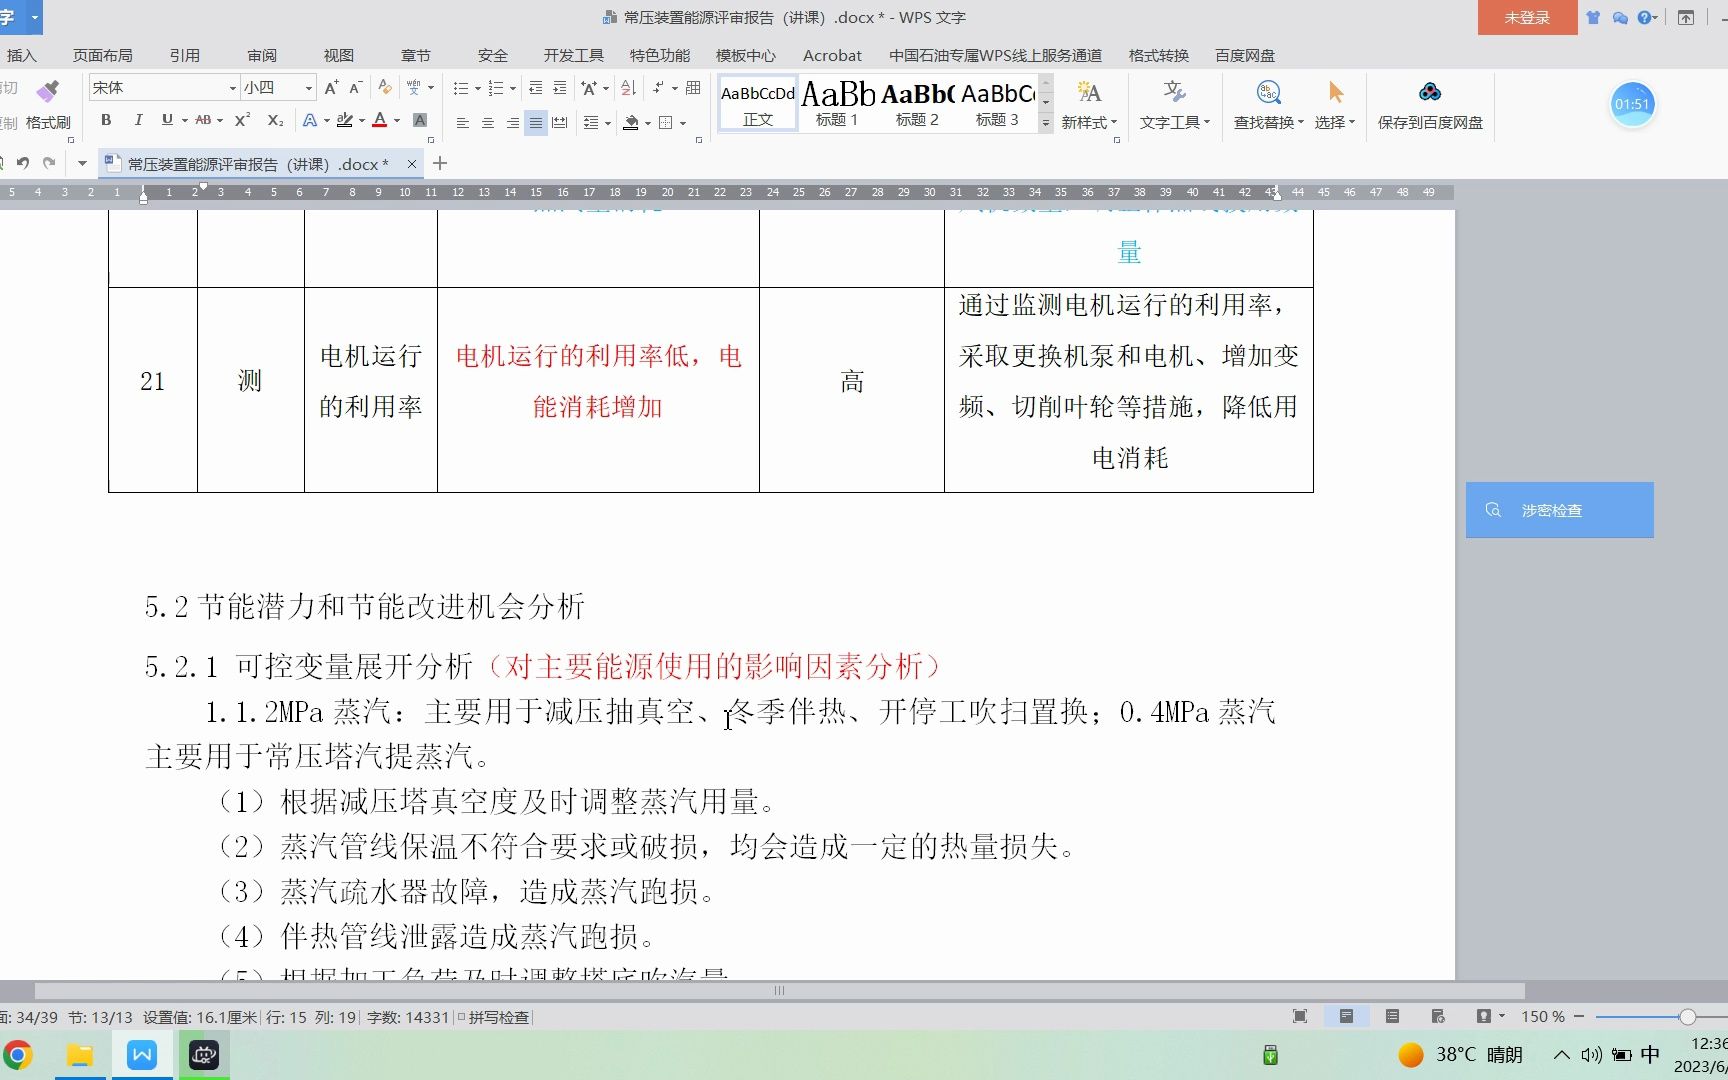1728x1080 pixels.
Task: Expand the 选择 dropdown
Action: pos(1351,122)
